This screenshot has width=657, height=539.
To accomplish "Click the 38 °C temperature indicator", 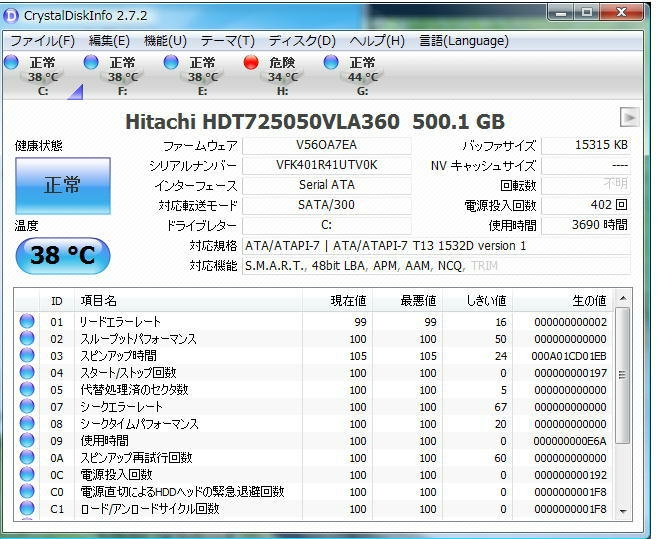I will (x=62, y=255).
